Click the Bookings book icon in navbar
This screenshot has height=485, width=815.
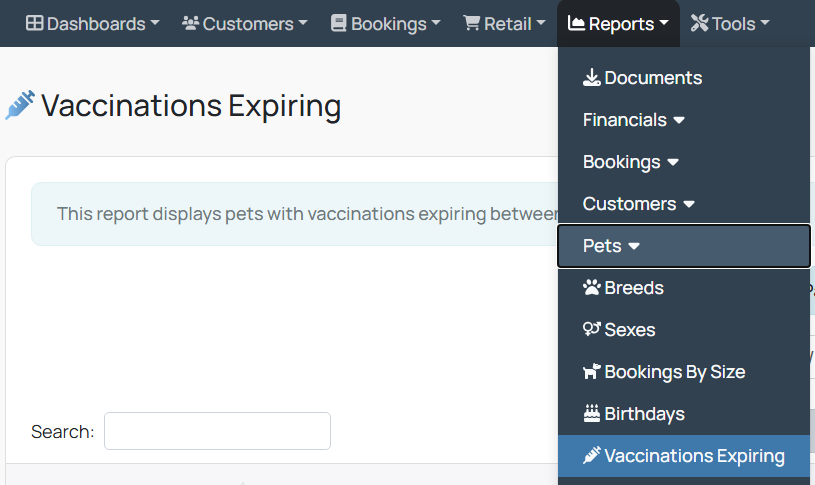pos(338,23)
